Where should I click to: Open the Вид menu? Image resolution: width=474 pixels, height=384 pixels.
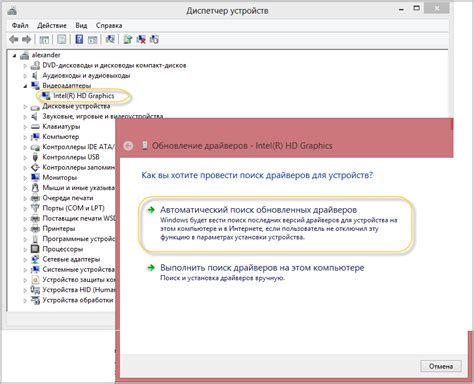81,25
